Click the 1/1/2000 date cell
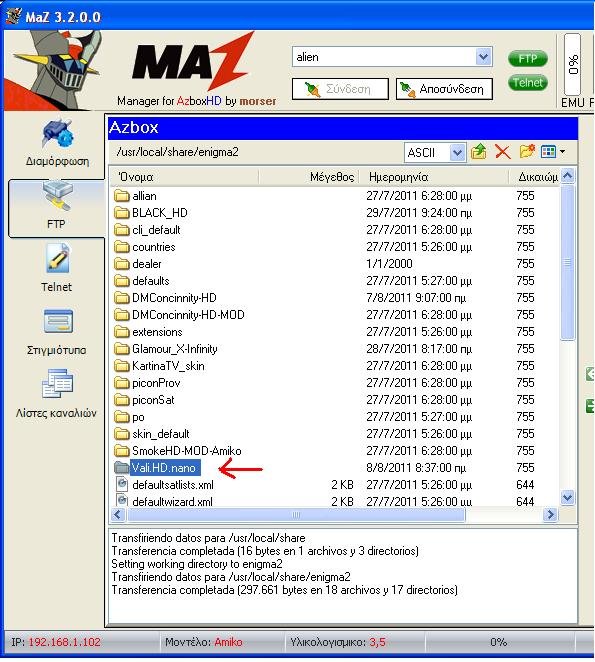The image size is (595, 662). pos(389,264)
